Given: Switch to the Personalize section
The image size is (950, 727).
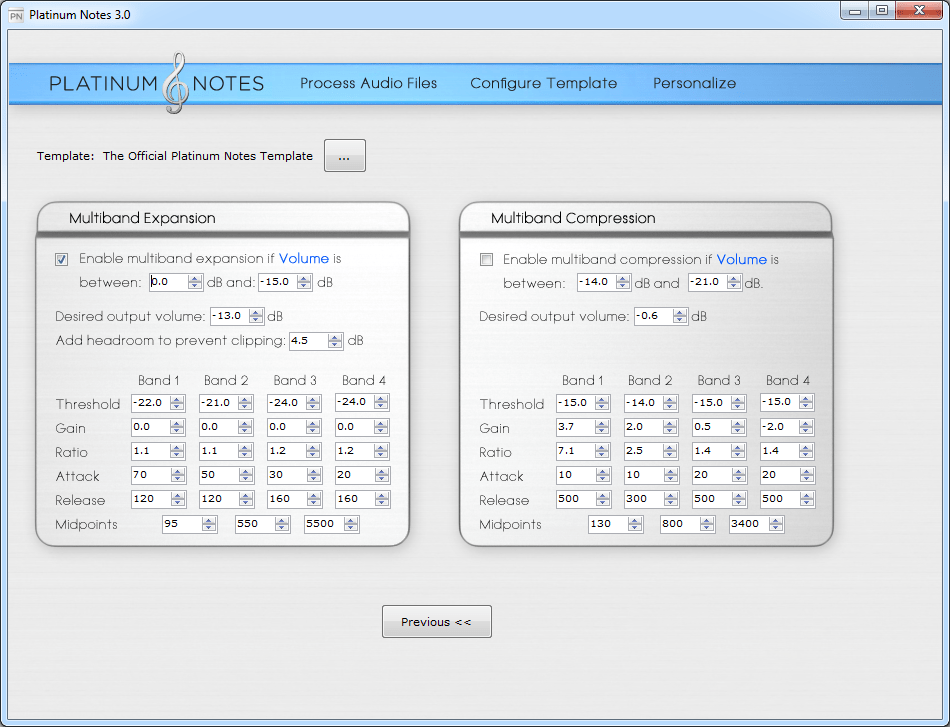Looking at the screenshot, I should click(694, 84).
